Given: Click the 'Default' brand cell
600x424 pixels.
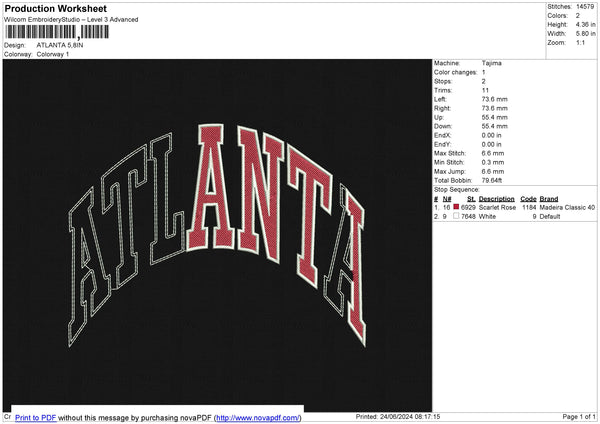Looking at the screenshot, I should point(550,217).
